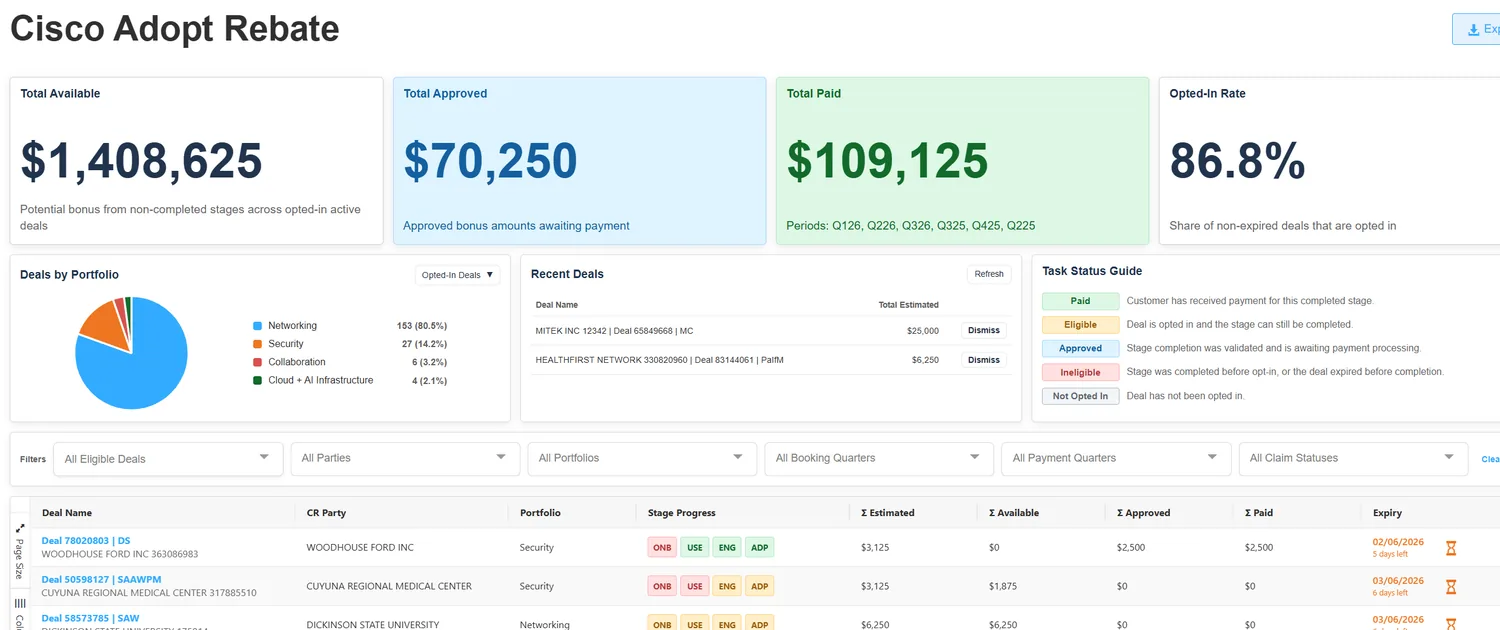The image size is (1500, 630).
Task: Click the $70,250 Total Approved value
Action: tap(491, 161)
